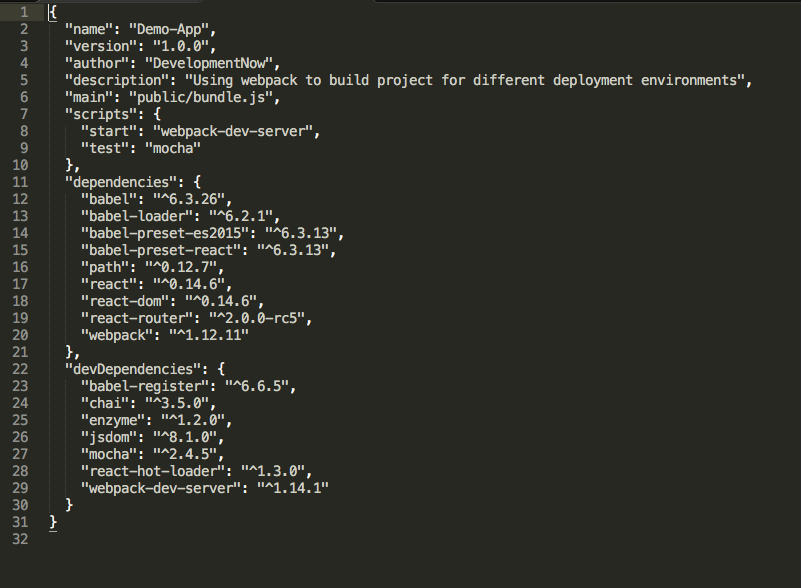Click the "enzyme" devDependency key

111,420
